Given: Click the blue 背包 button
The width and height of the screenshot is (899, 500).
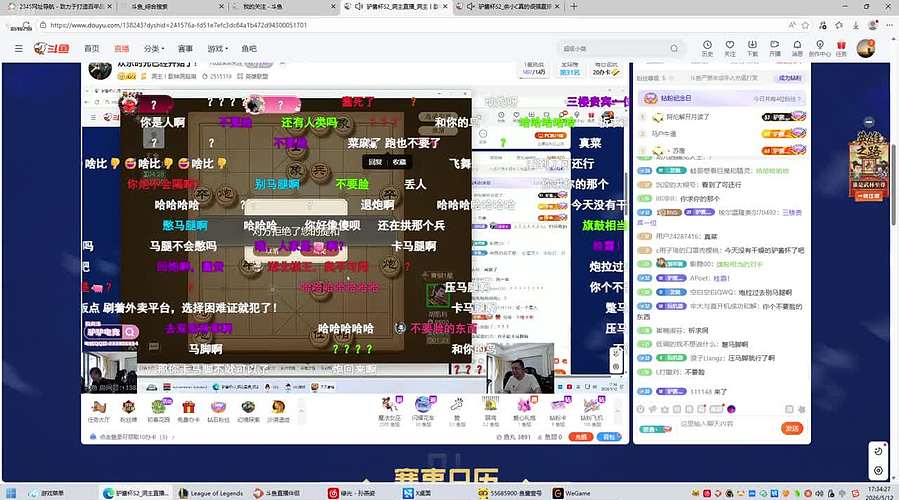Looking at the screenshot, I should [608, 437].
